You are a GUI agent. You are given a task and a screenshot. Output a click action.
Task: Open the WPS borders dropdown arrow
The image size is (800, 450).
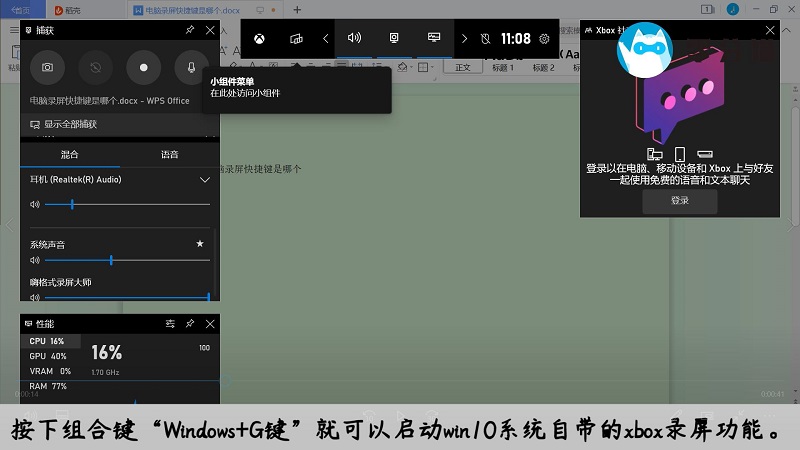click(x=432, y=67)
